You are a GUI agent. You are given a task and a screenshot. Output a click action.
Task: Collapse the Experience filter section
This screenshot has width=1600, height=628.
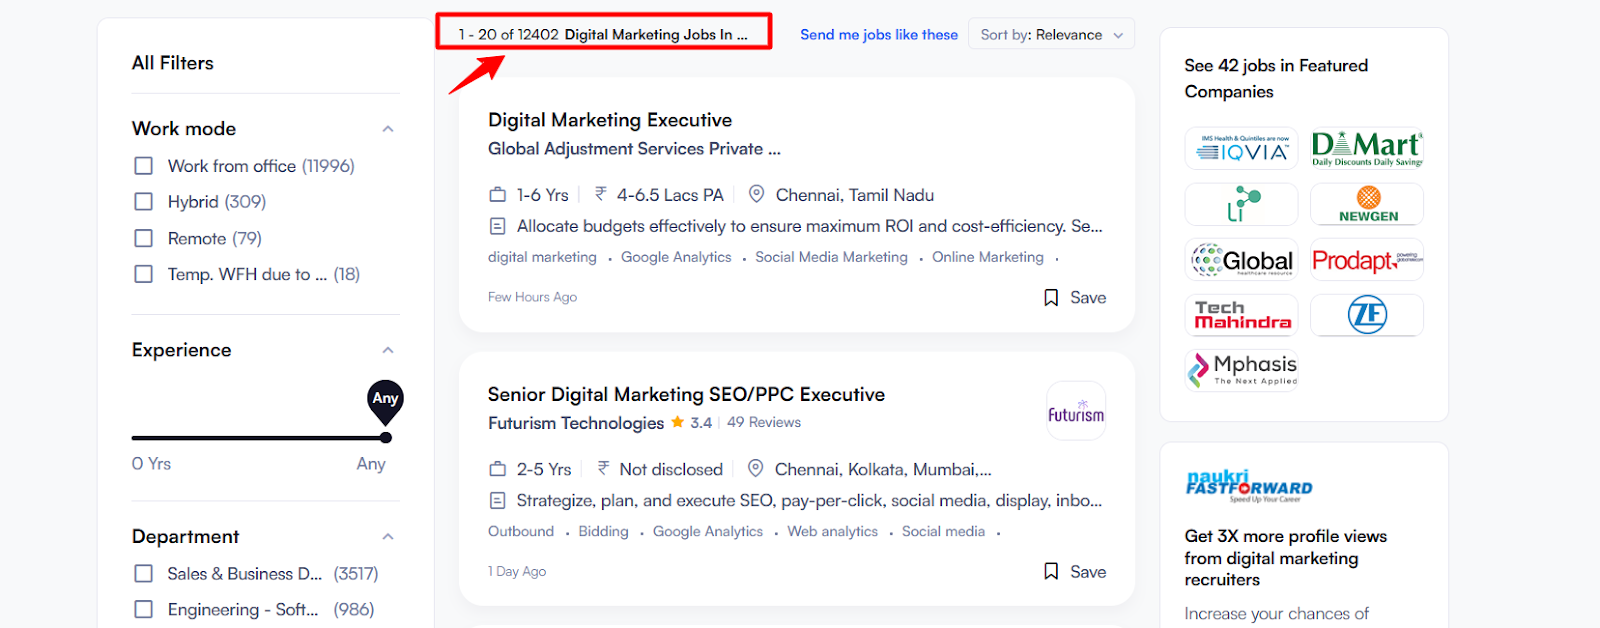pos(388,350)
